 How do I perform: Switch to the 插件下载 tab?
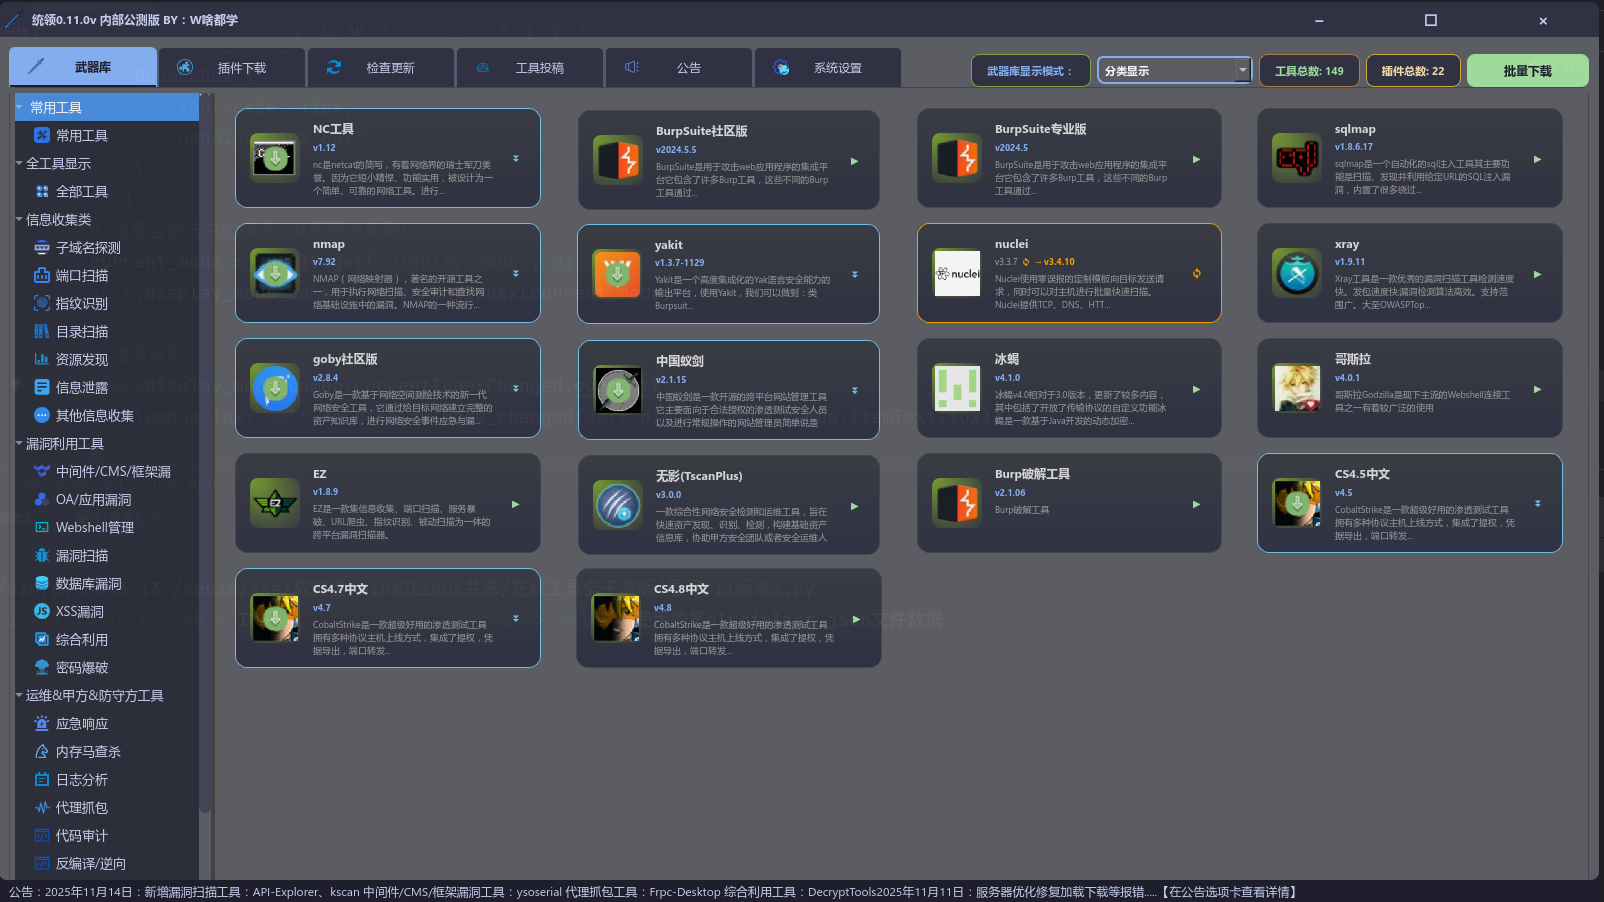[x=231, y=67]
